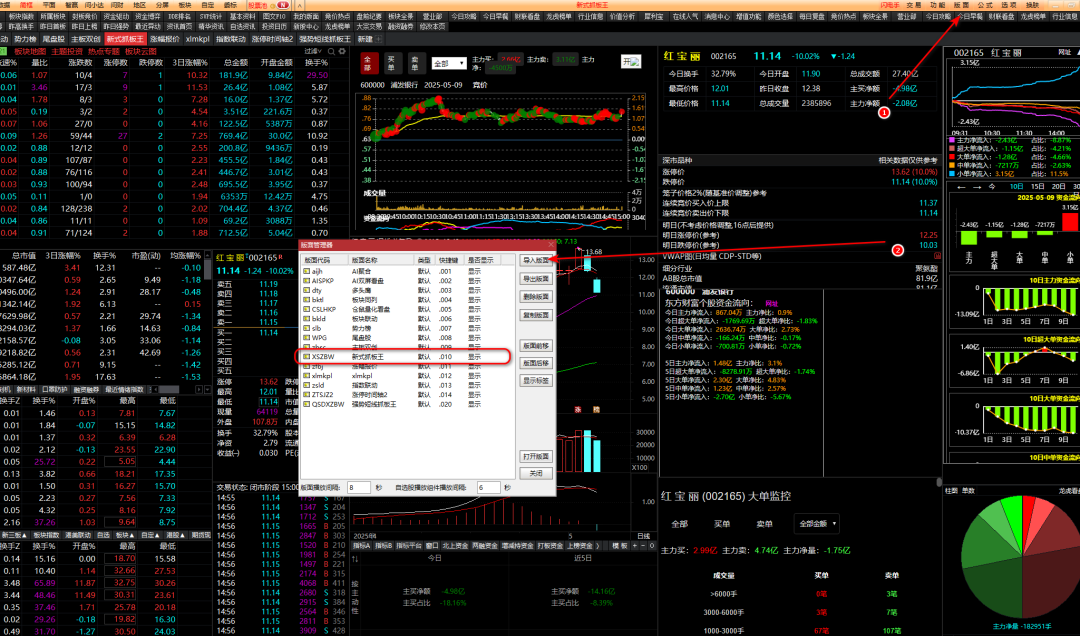The height and width of the screenshot is (636, 1080).
Task: Open the 全部金额 dropdown in 大单监控
Action: click(816, 524)
